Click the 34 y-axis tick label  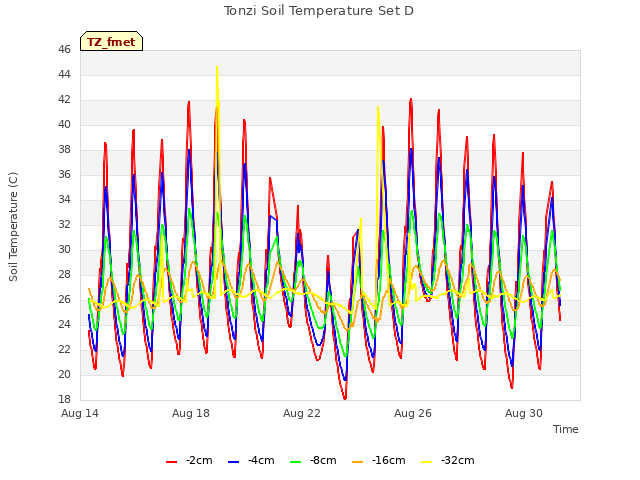[x=64, y=200]
